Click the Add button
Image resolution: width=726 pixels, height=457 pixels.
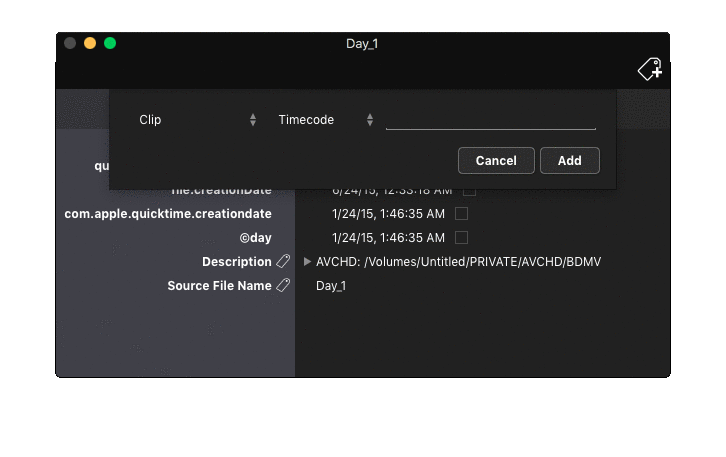click(x=570, y=161)
